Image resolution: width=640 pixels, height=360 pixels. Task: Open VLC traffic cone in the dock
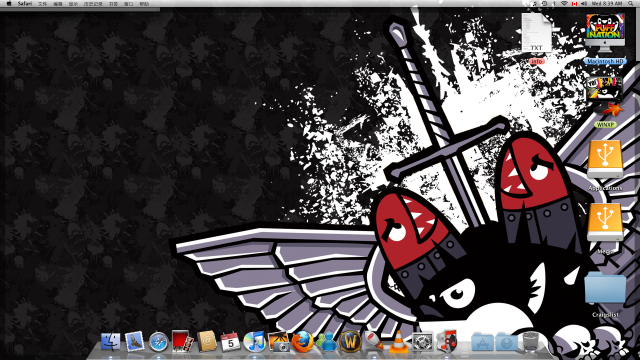tap(398, 342)
